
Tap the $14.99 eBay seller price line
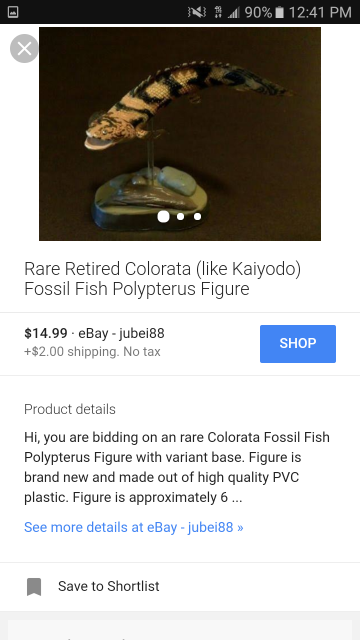point(94,333)
